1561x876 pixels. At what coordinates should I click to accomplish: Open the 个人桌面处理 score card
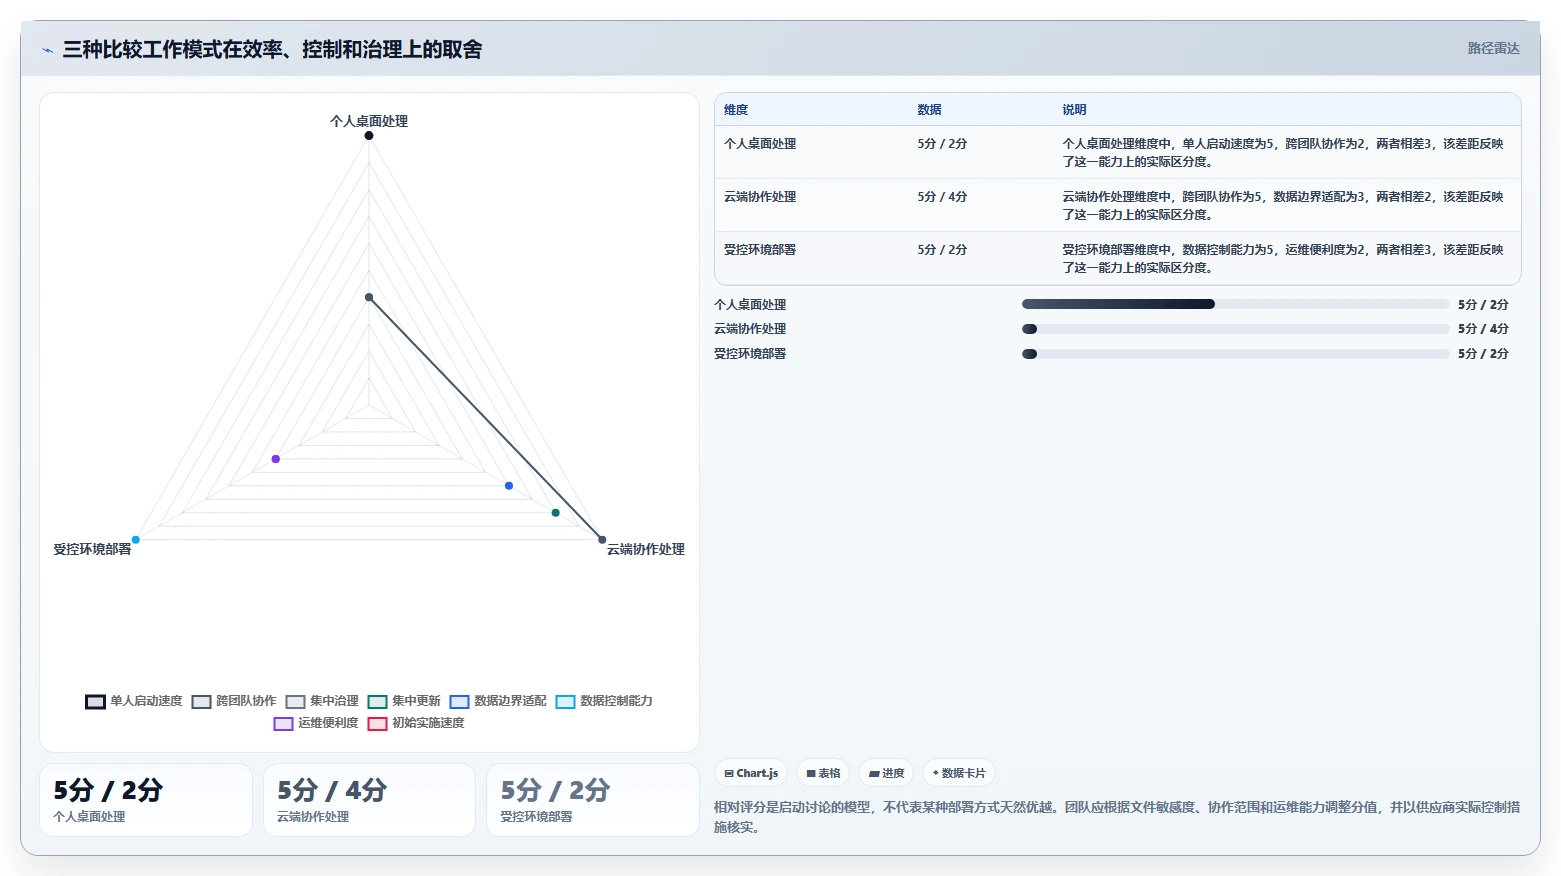point(146,800)
